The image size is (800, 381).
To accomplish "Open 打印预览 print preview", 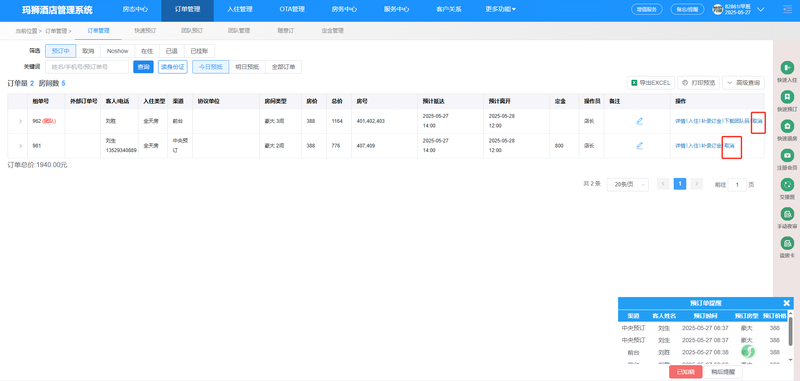I will coord(698,83).
